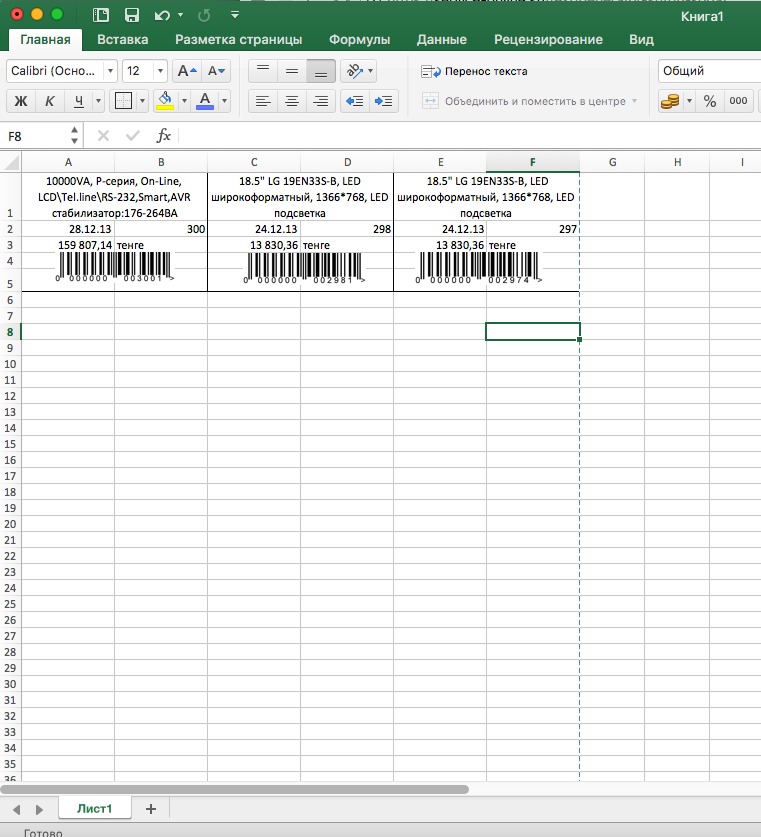Open the Calibri font name dropdown
Screen dimensions: 761x837
[x=61, y=71]
